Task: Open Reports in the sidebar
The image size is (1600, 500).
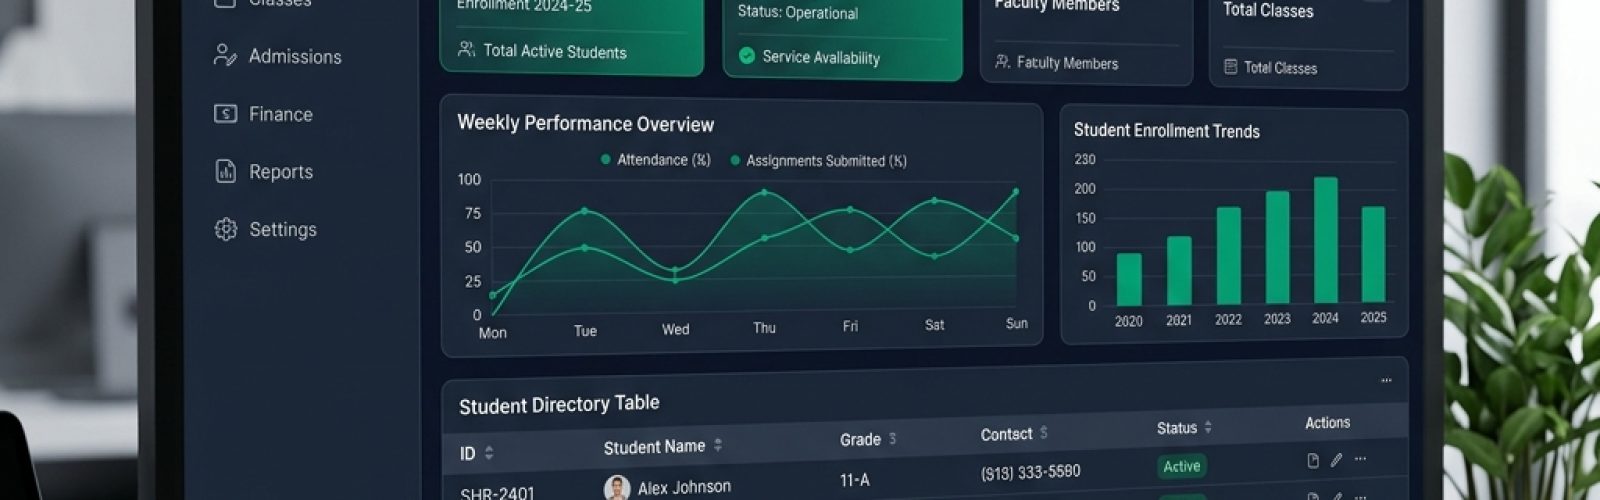Action: 264,171
